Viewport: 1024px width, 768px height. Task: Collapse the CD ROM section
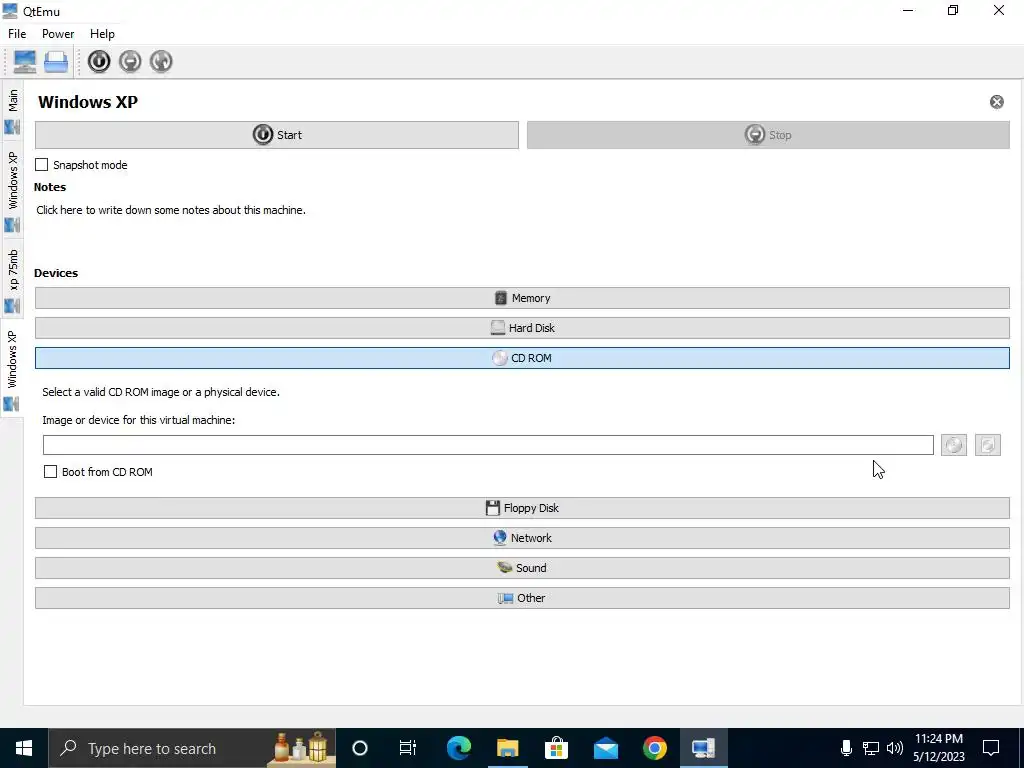pyautogui.click(x=522, y=358)
